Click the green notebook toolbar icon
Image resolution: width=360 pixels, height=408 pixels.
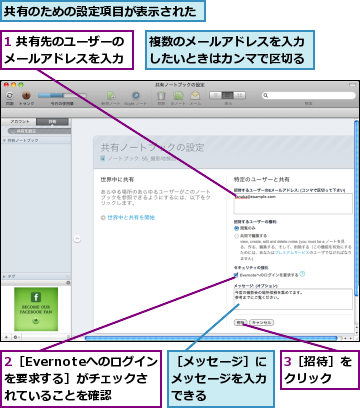pos(178,96)
